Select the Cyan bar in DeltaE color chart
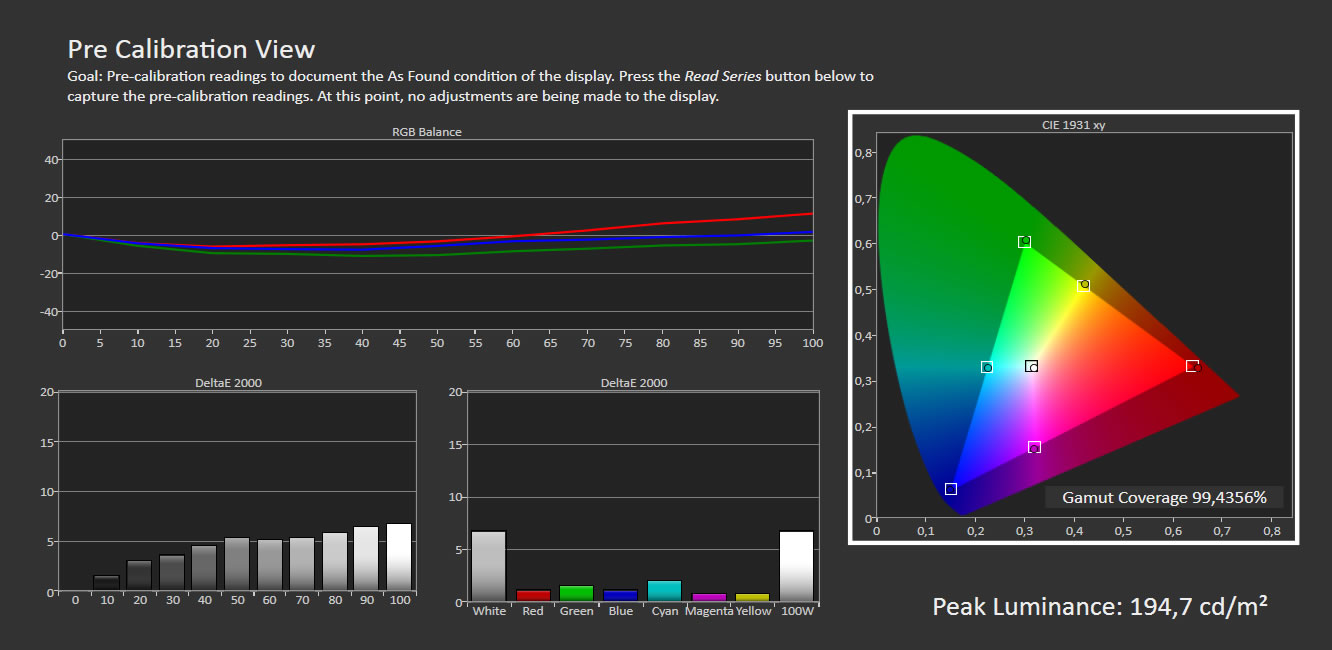Screen dimensions: 1332x650 pos(664,591)
